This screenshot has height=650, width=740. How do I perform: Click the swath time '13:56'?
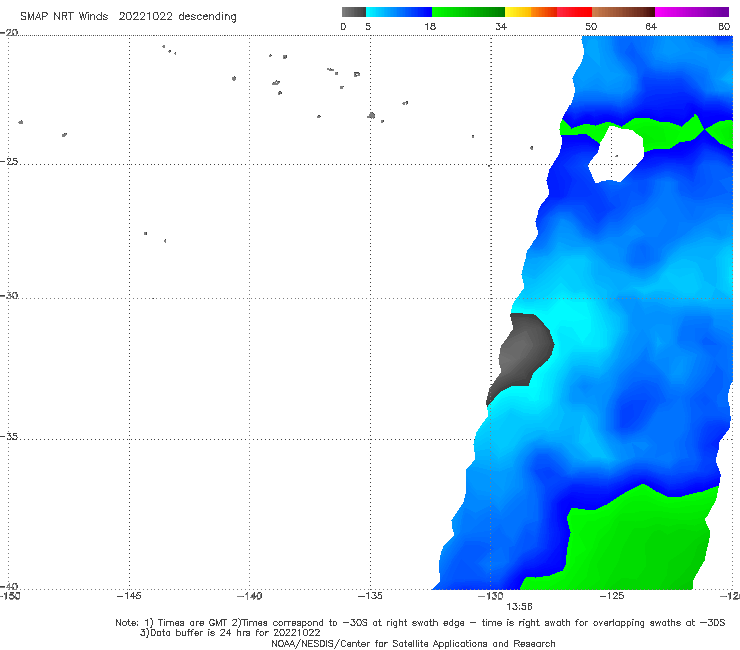519,607
